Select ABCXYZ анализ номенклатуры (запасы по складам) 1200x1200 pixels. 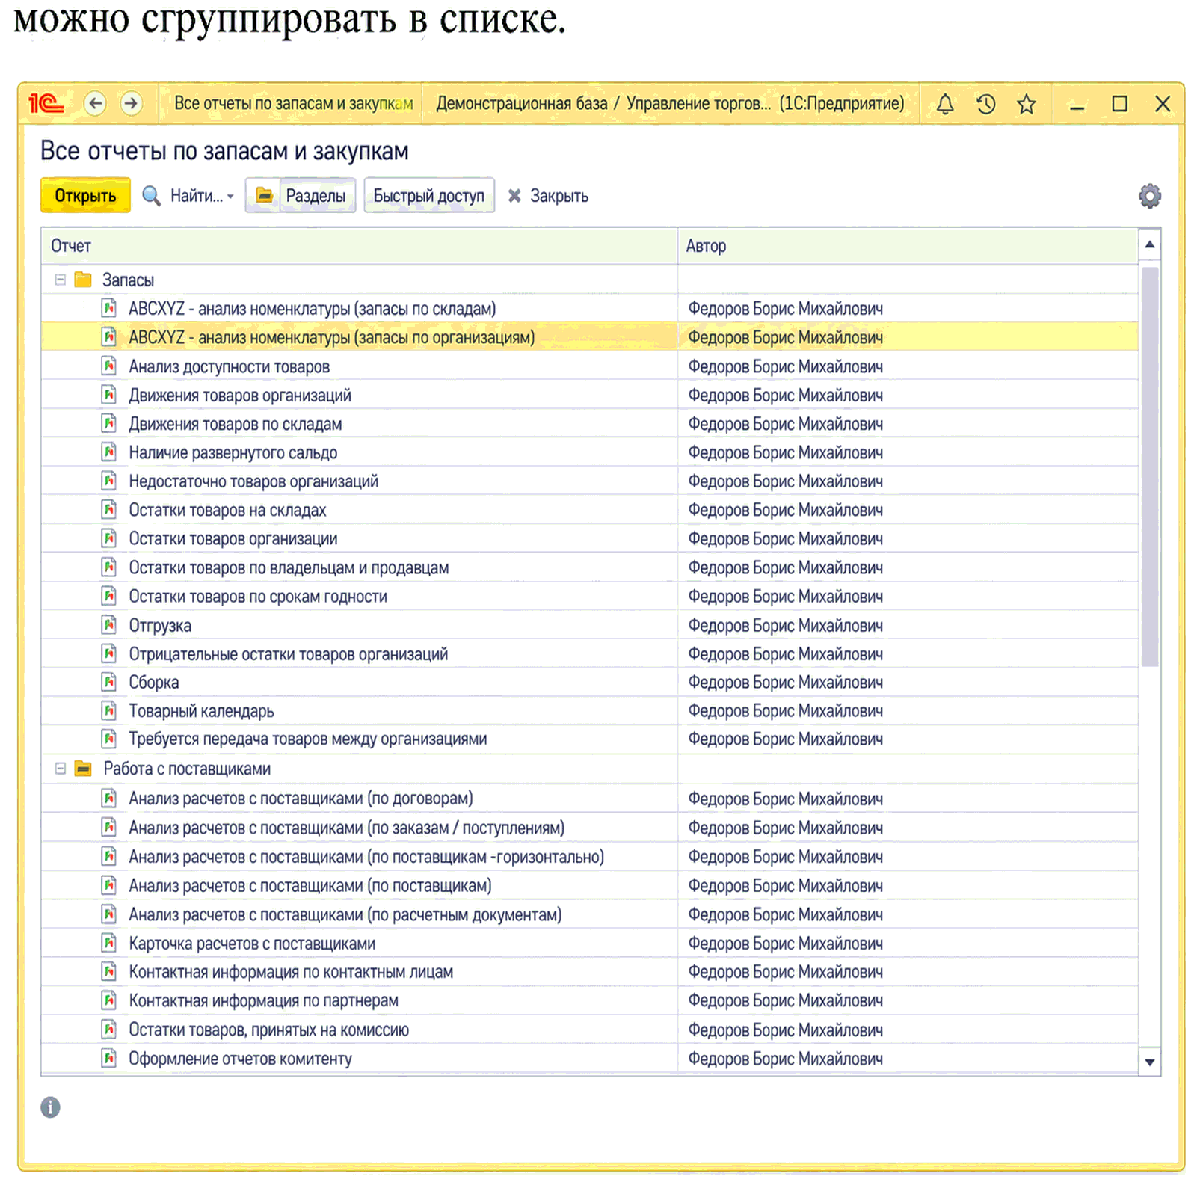pyautogui.click(x=312, y=309)
